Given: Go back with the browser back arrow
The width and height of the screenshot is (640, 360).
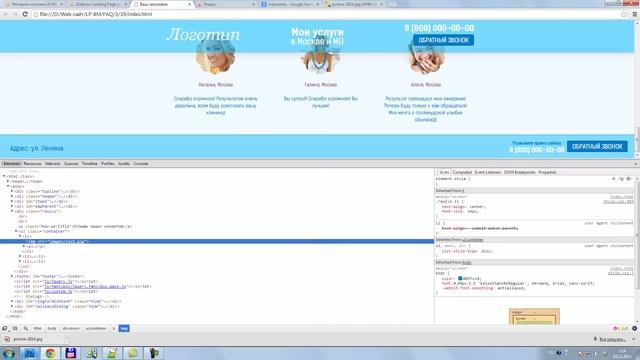Looking at the screenshot, I should tap(5, 14).
